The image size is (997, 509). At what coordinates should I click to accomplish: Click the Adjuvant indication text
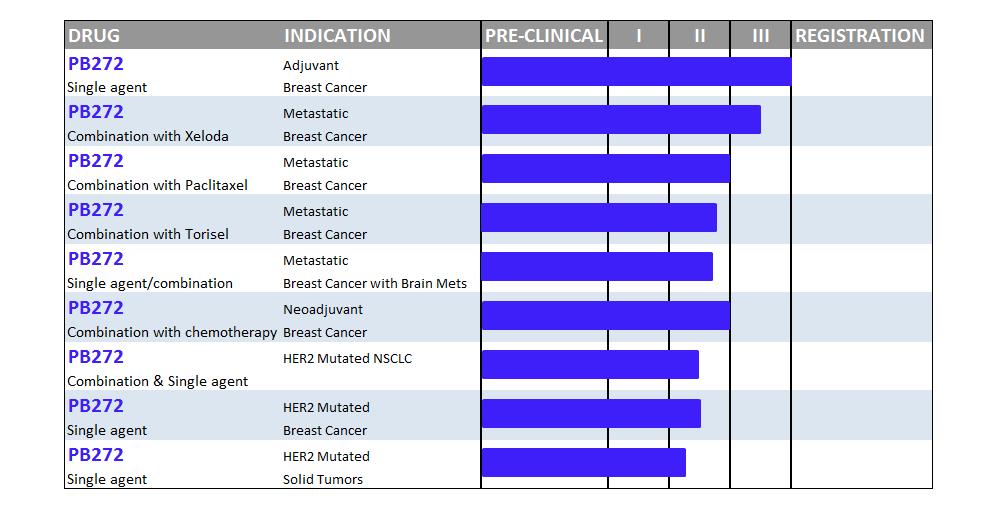pos(311,65)
